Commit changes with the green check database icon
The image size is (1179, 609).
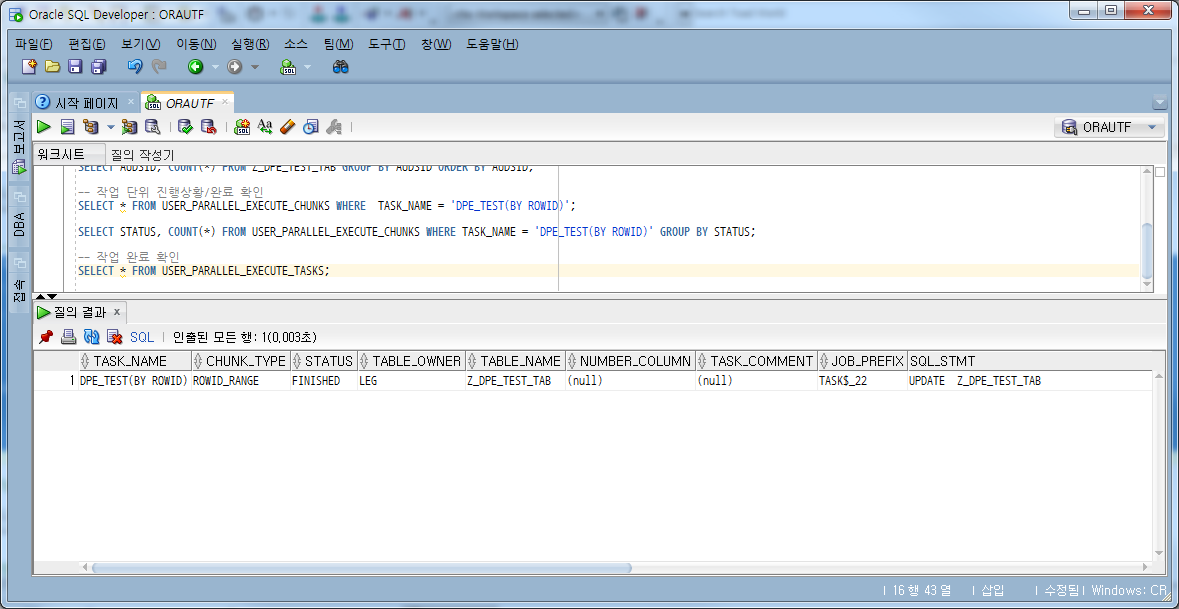(x=186, y=127)
